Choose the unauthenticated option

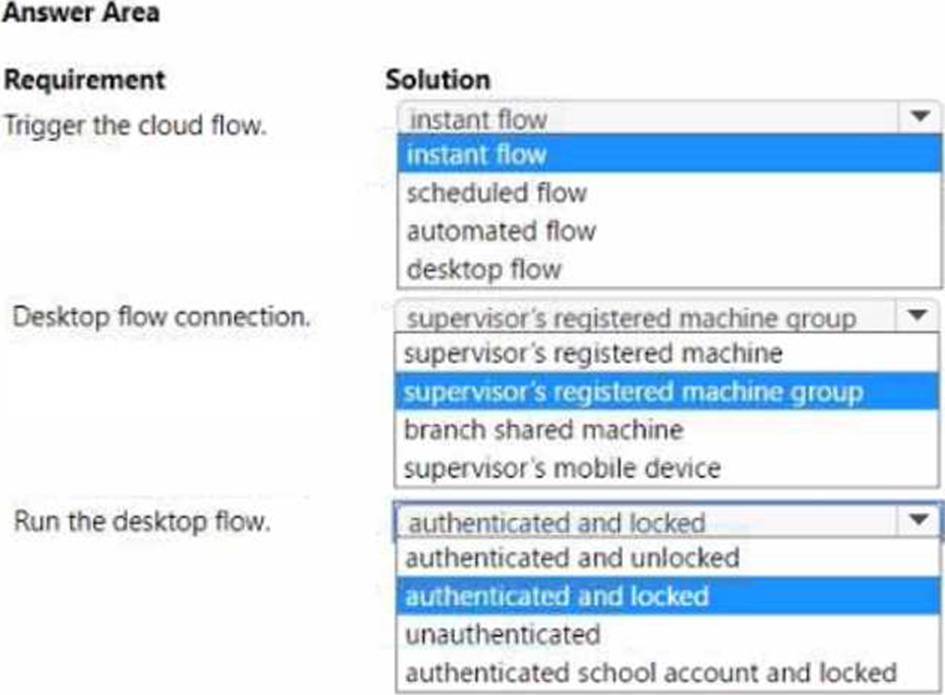point(668,634)
